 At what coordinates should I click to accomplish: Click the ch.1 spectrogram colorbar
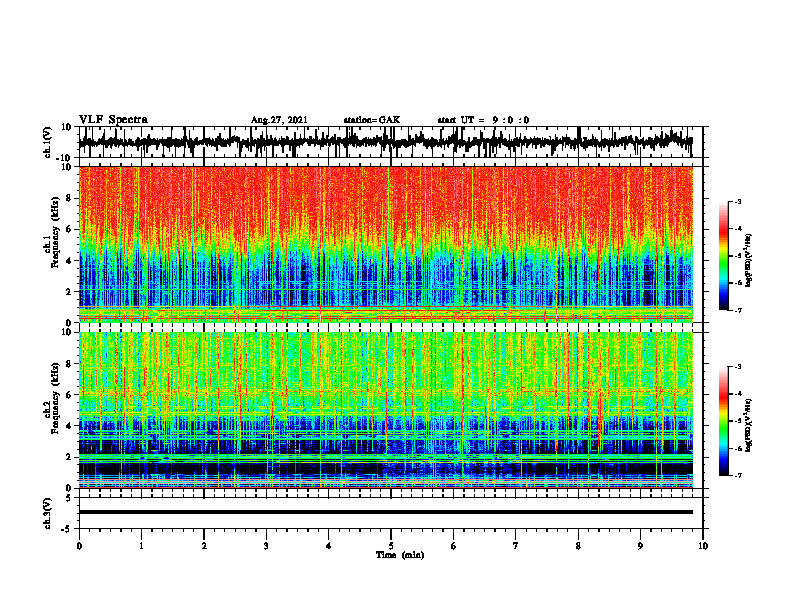723,256
